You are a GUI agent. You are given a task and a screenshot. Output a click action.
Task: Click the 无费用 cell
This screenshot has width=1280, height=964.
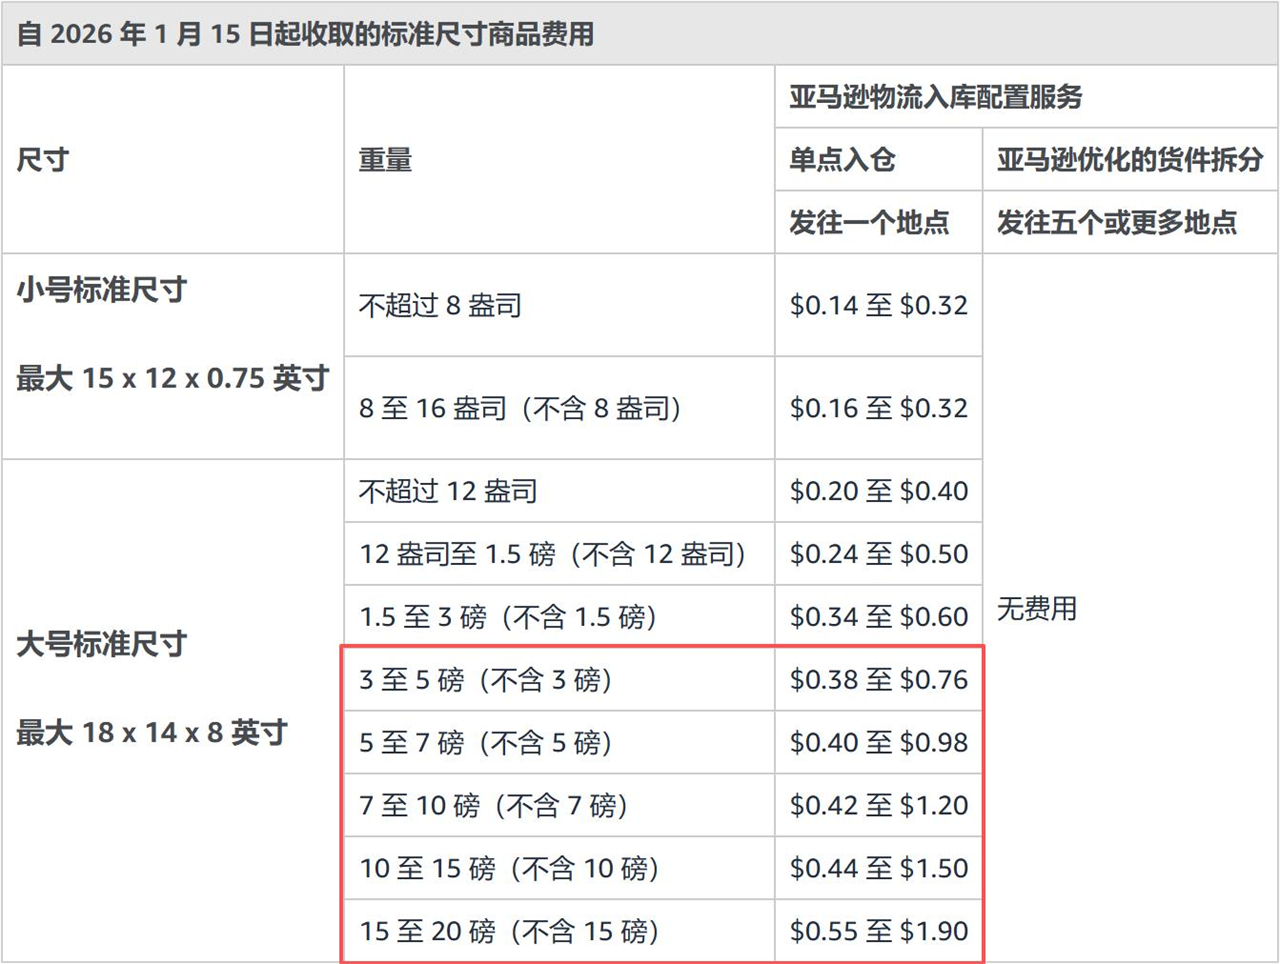1037,608
